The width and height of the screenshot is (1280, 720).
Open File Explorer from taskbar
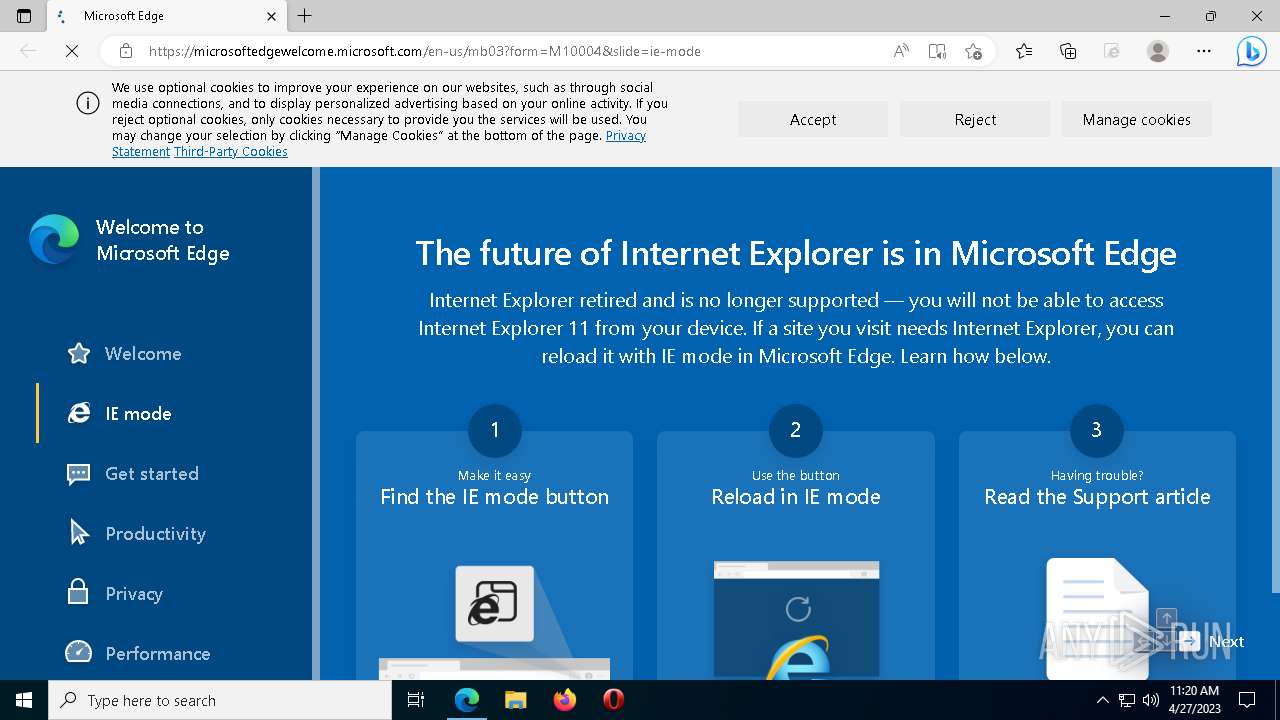(x=515, y=700)
